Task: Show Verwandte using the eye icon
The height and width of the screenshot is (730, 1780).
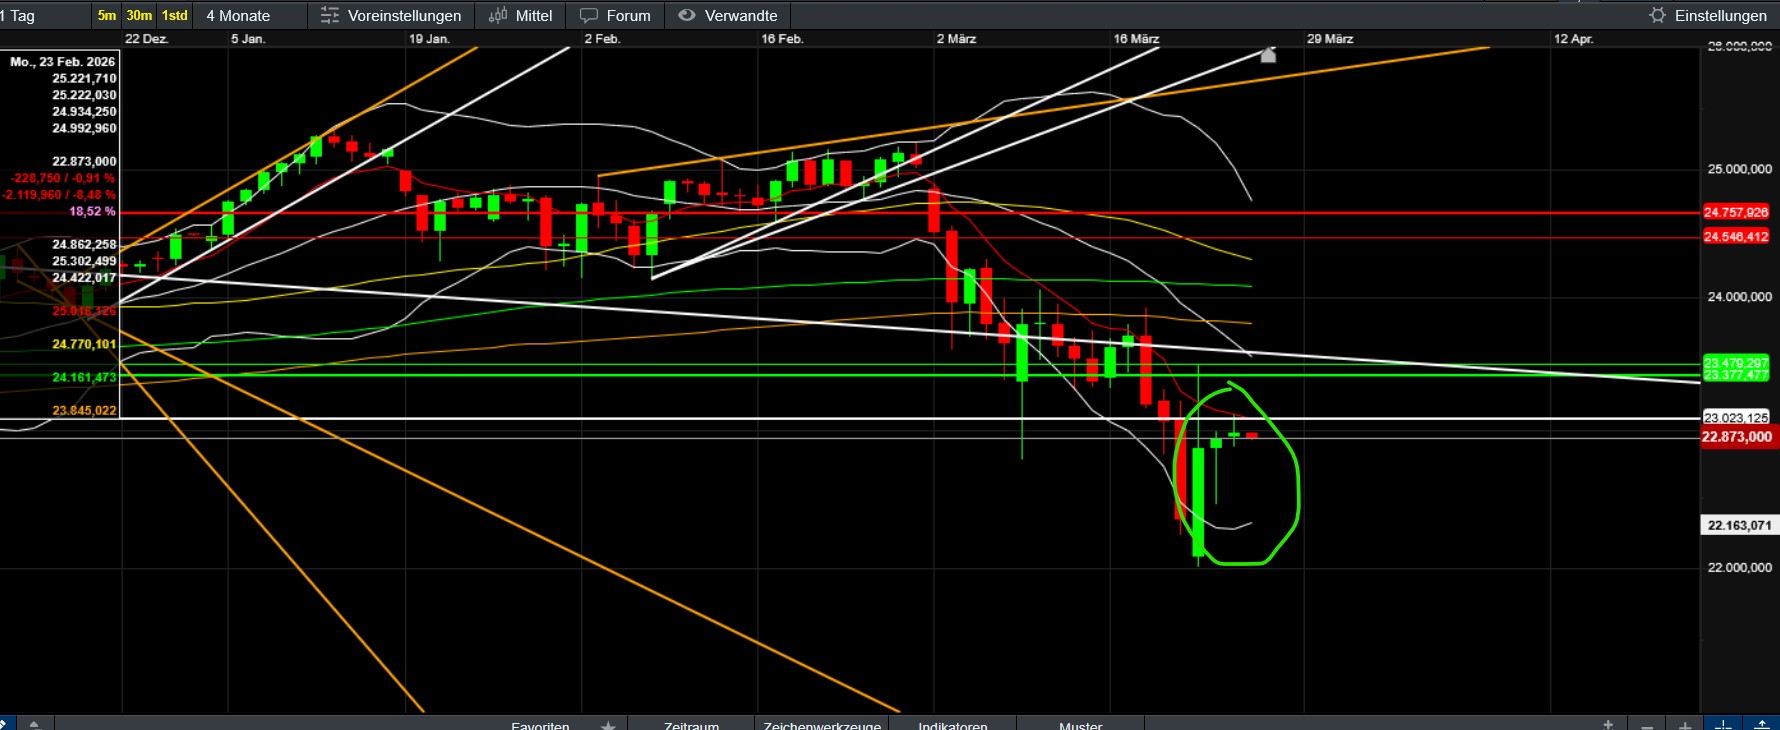Action: coord(728,15)
